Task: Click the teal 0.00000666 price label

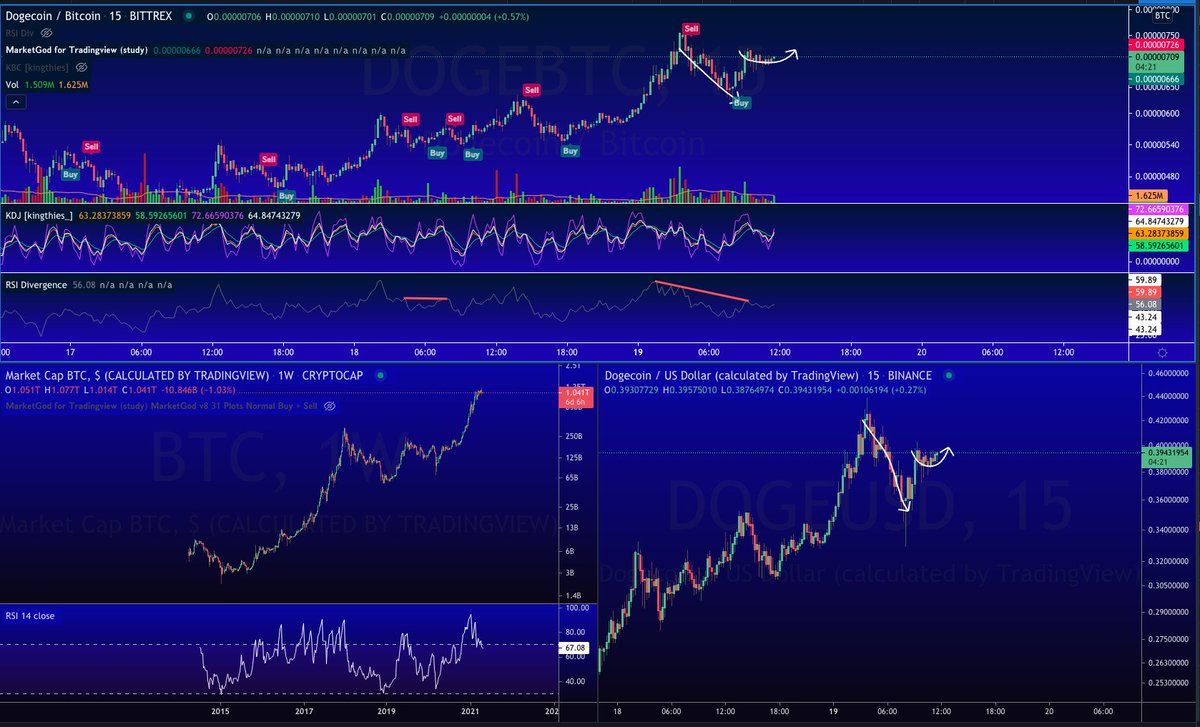Action: click(1158, 79)
